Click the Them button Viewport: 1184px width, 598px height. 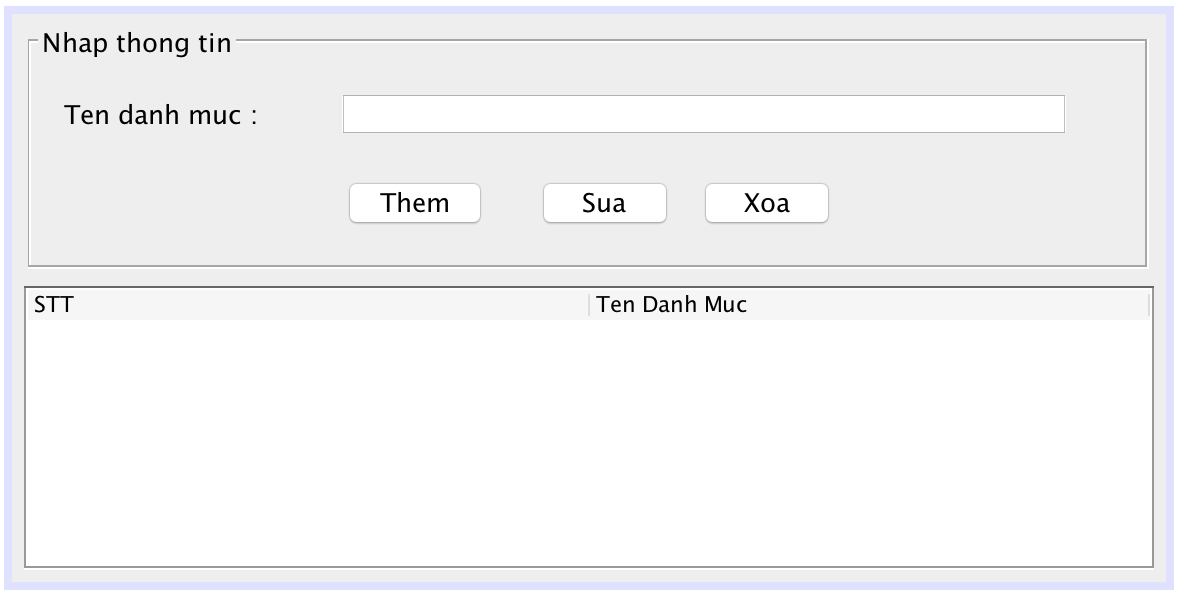(x=414, y=204)
